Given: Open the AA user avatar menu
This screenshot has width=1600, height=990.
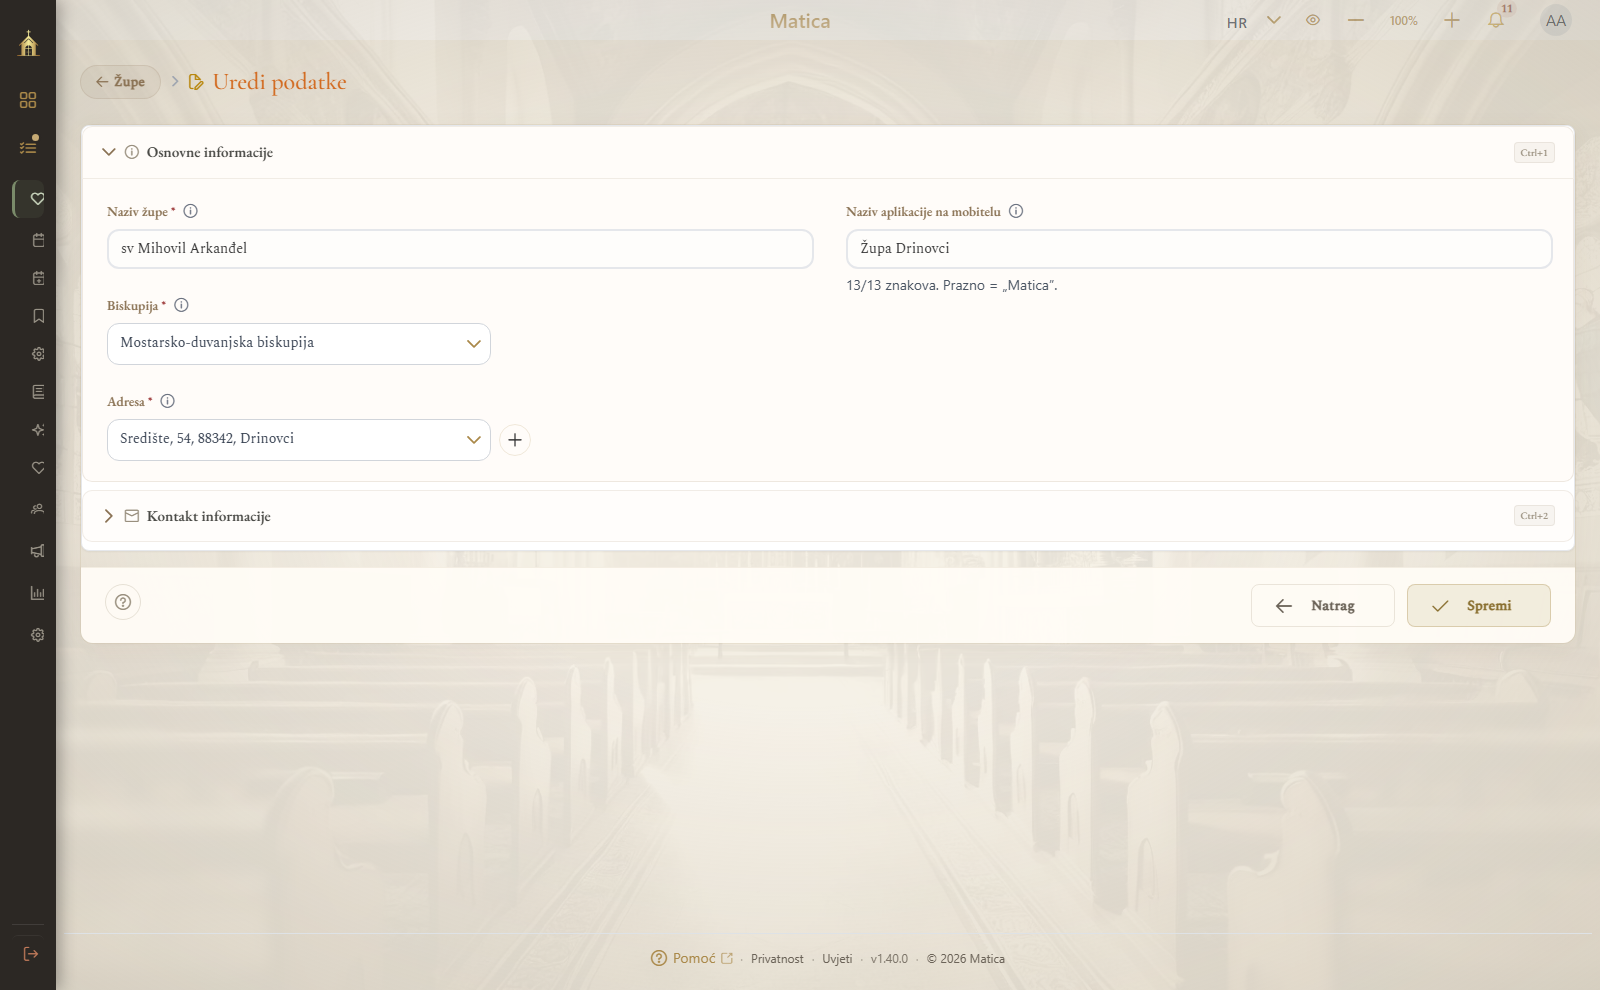Looking at the screenshot, I should click(x=1556, y=21).
